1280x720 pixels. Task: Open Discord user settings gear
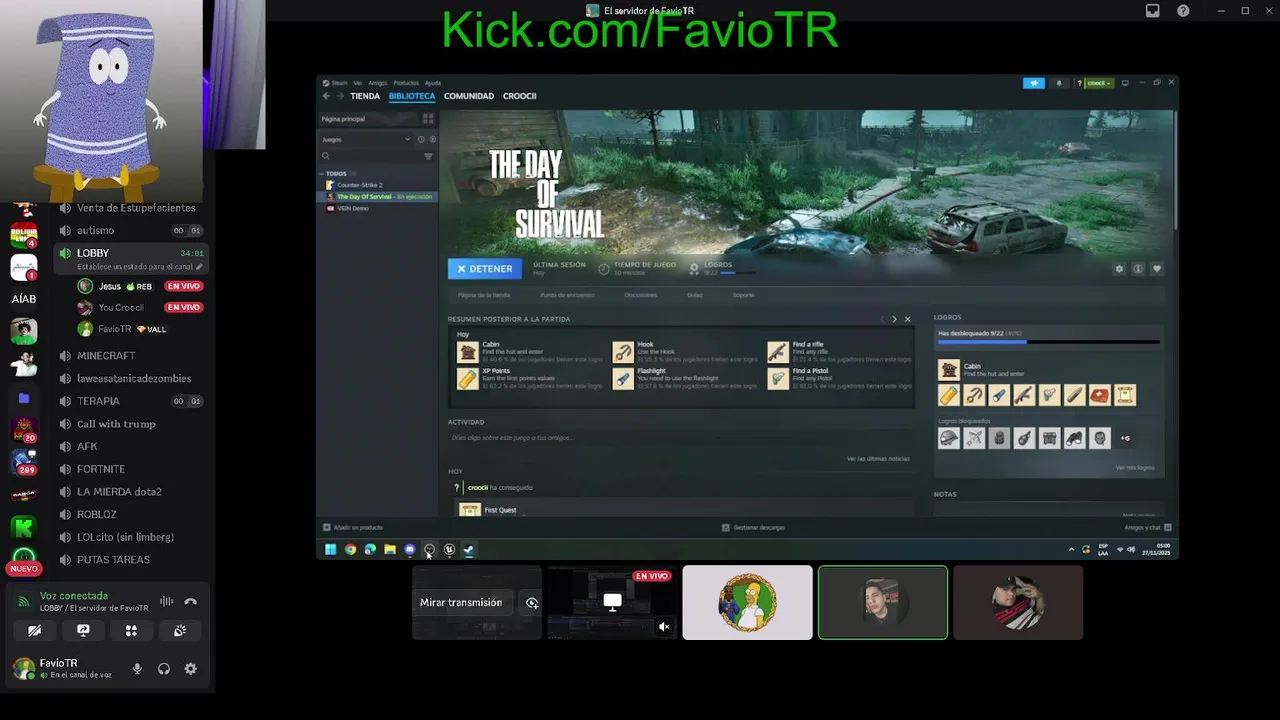pos(190,669)
